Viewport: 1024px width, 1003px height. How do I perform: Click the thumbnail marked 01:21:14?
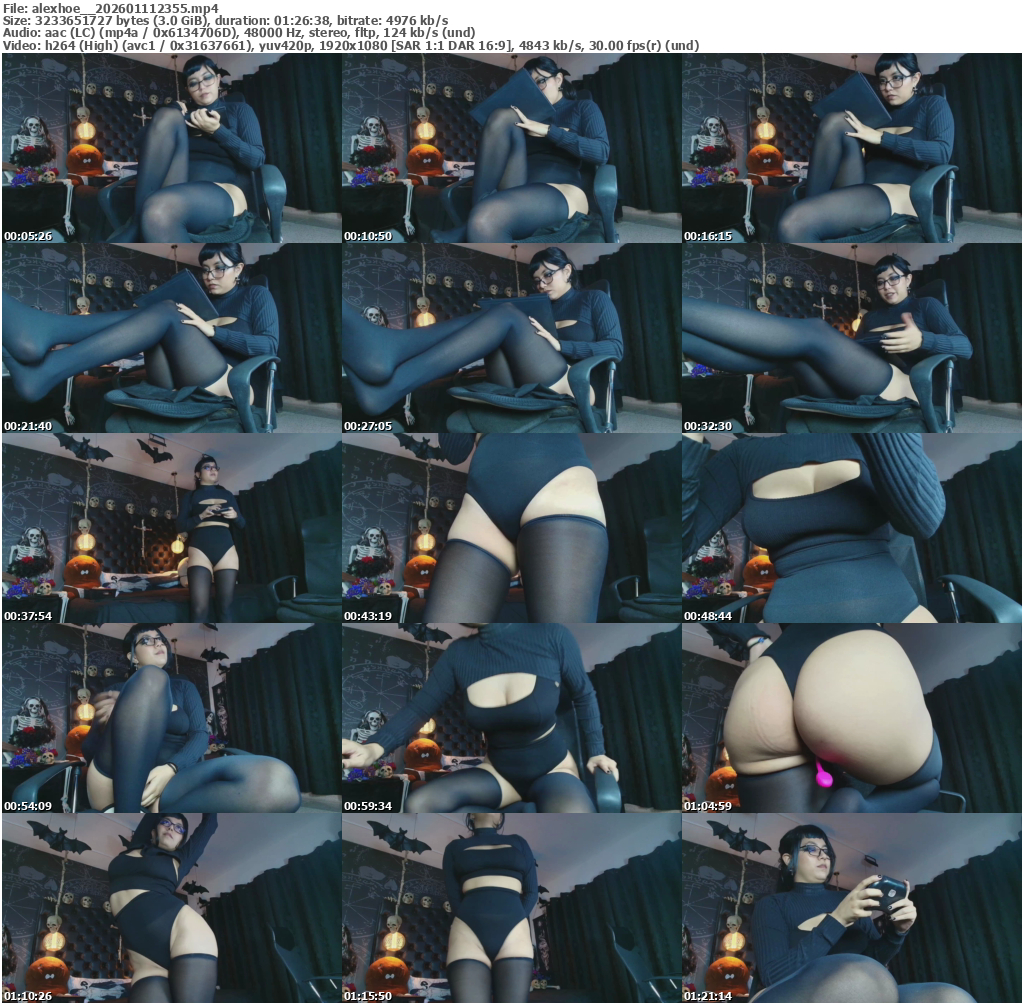point(852,908)
